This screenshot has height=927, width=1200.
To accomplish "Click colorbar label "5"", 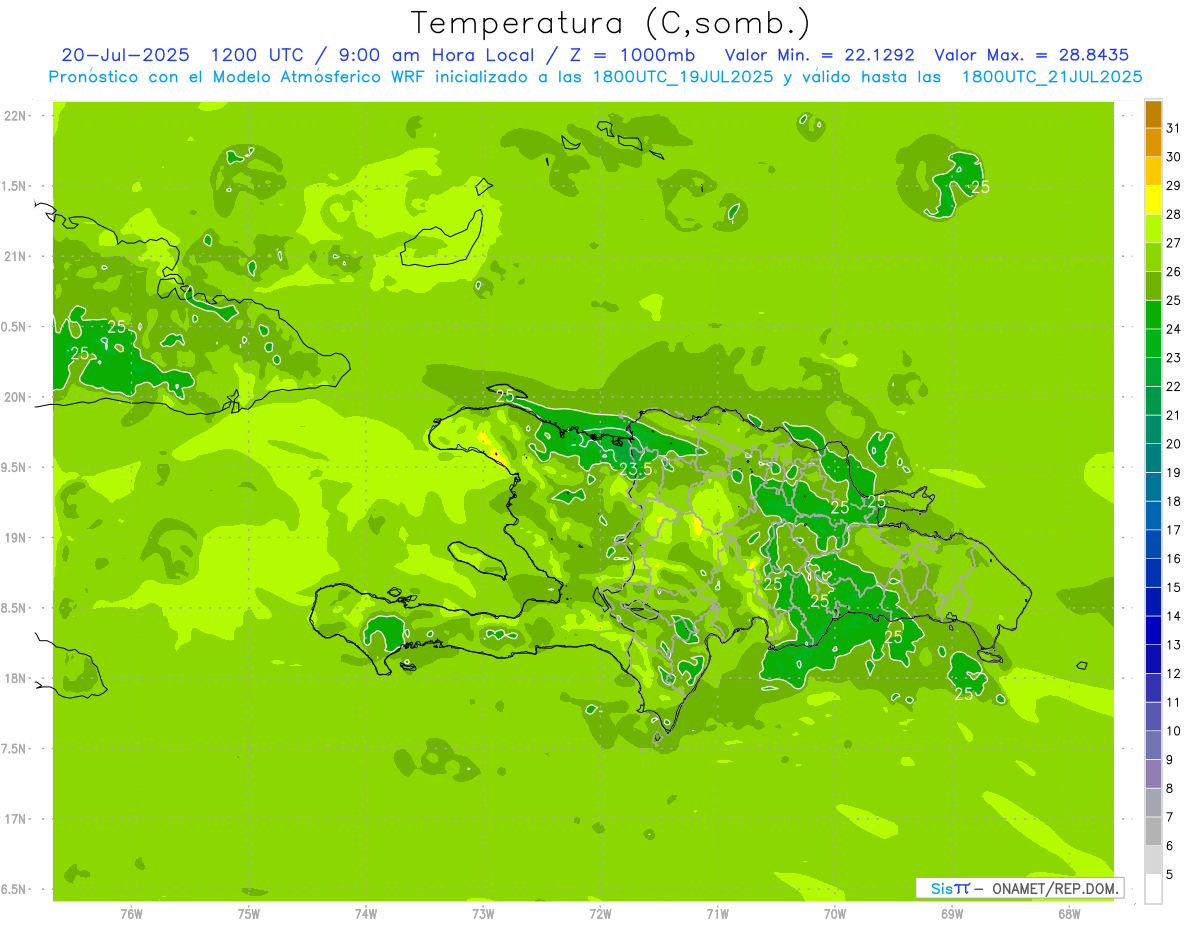I will click(x=1169, y=874).
